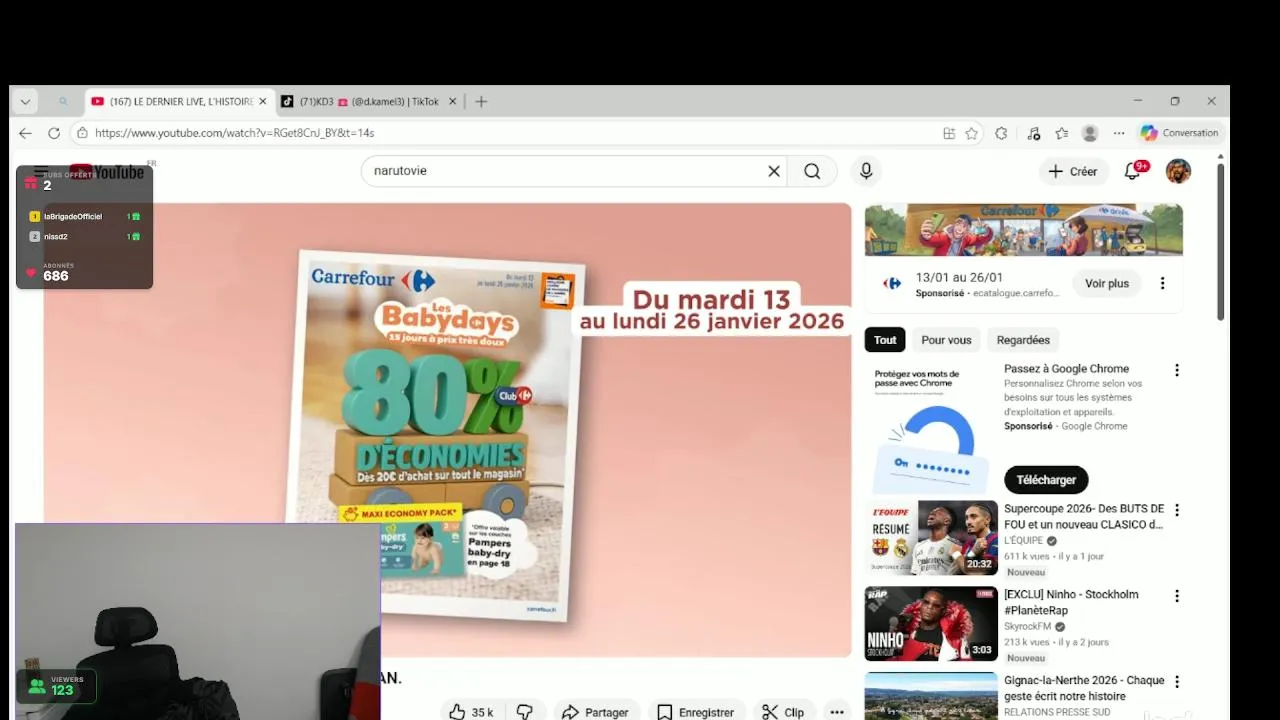This screenshot has width=1280, height=720.
Task: Click the Partager share button
Action: [595, 712]
